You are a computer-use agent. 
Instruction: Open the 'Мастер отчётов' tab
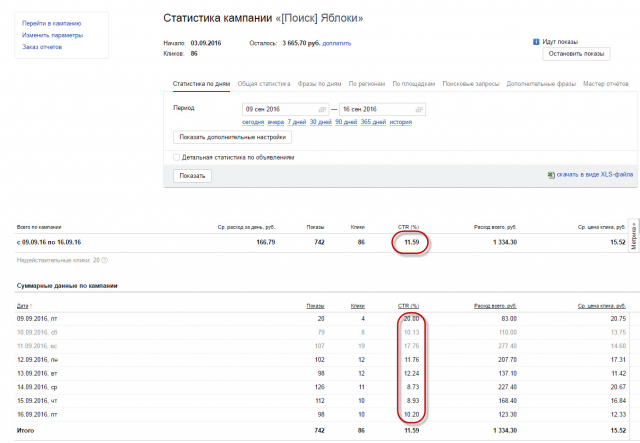point(606,84)
